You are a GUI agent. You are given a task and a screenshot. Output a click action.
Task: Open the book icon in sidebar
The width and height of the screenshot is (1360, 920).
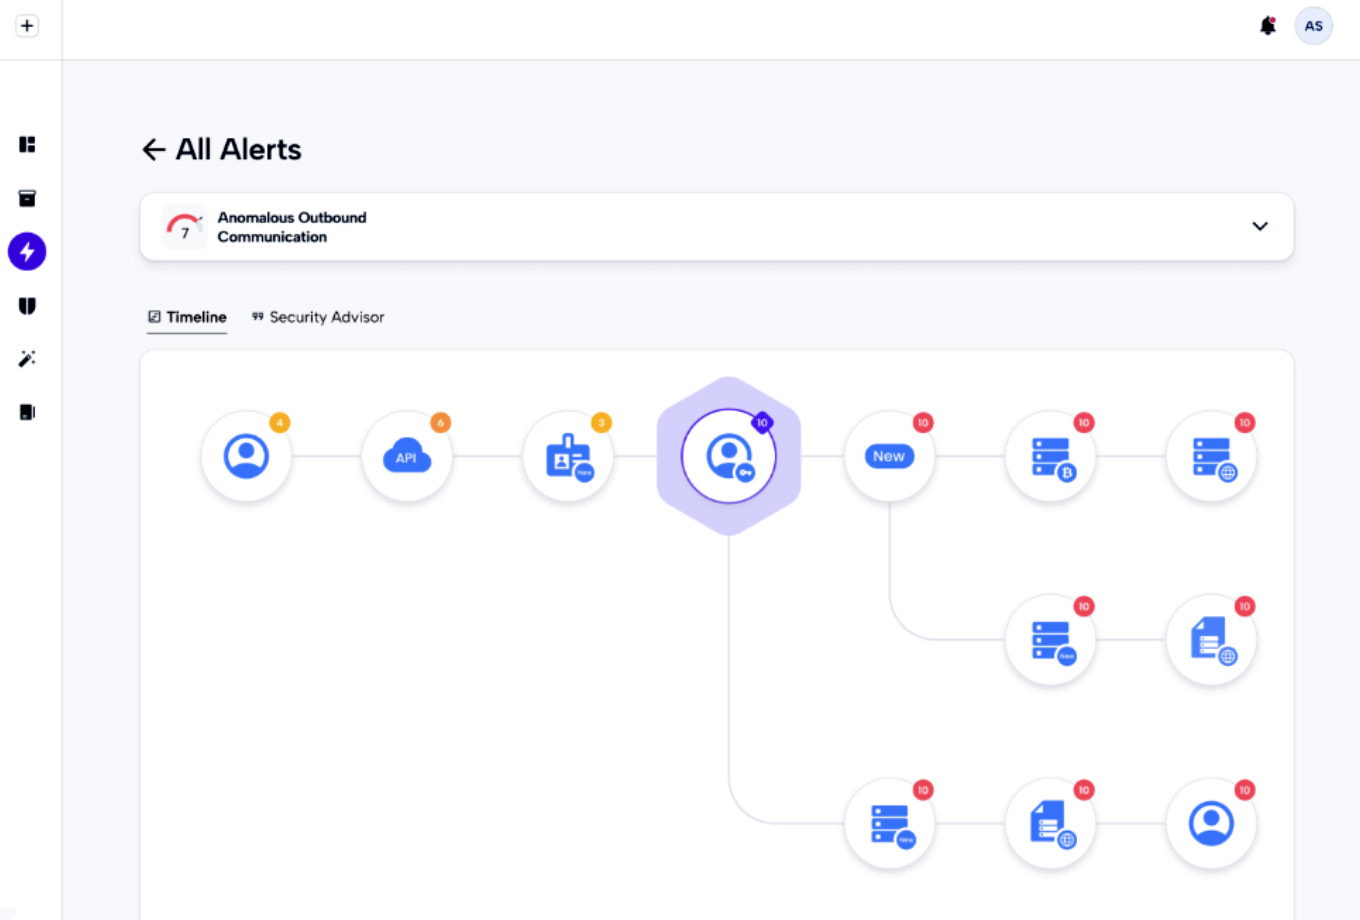[x=27, y=412]
